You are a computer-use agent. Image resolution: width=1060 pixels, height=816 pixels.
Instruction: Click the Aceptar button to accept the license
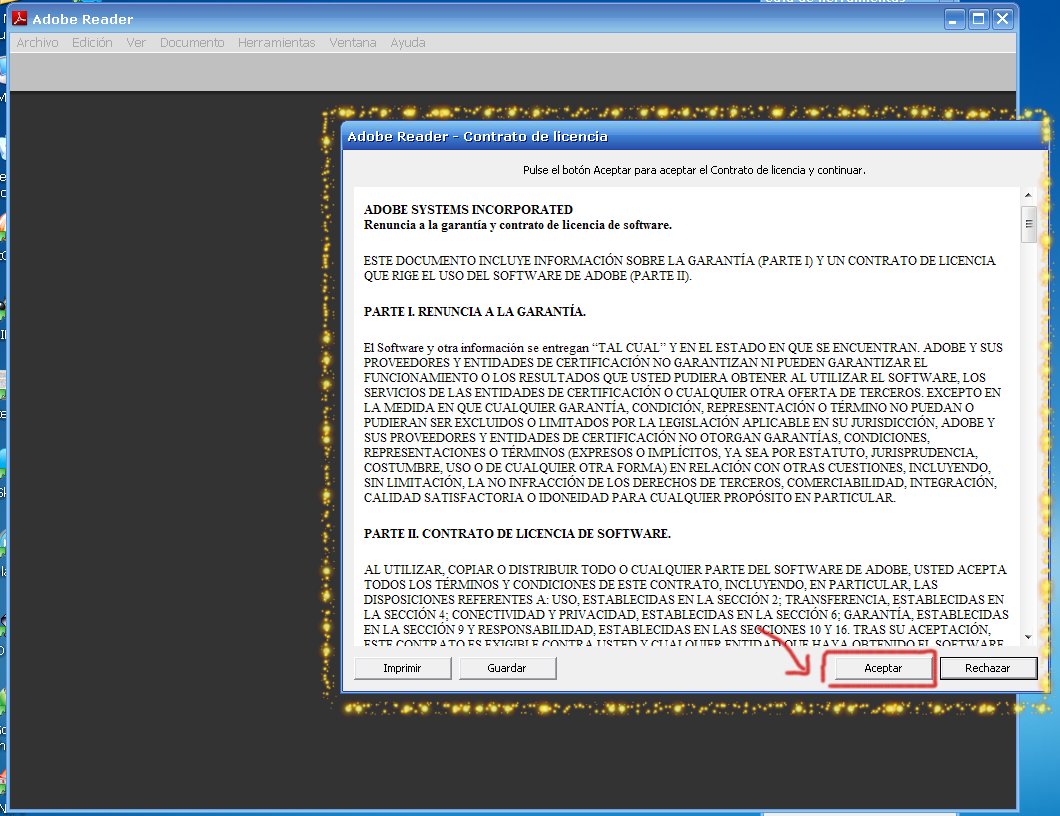(x=883, y=668)
